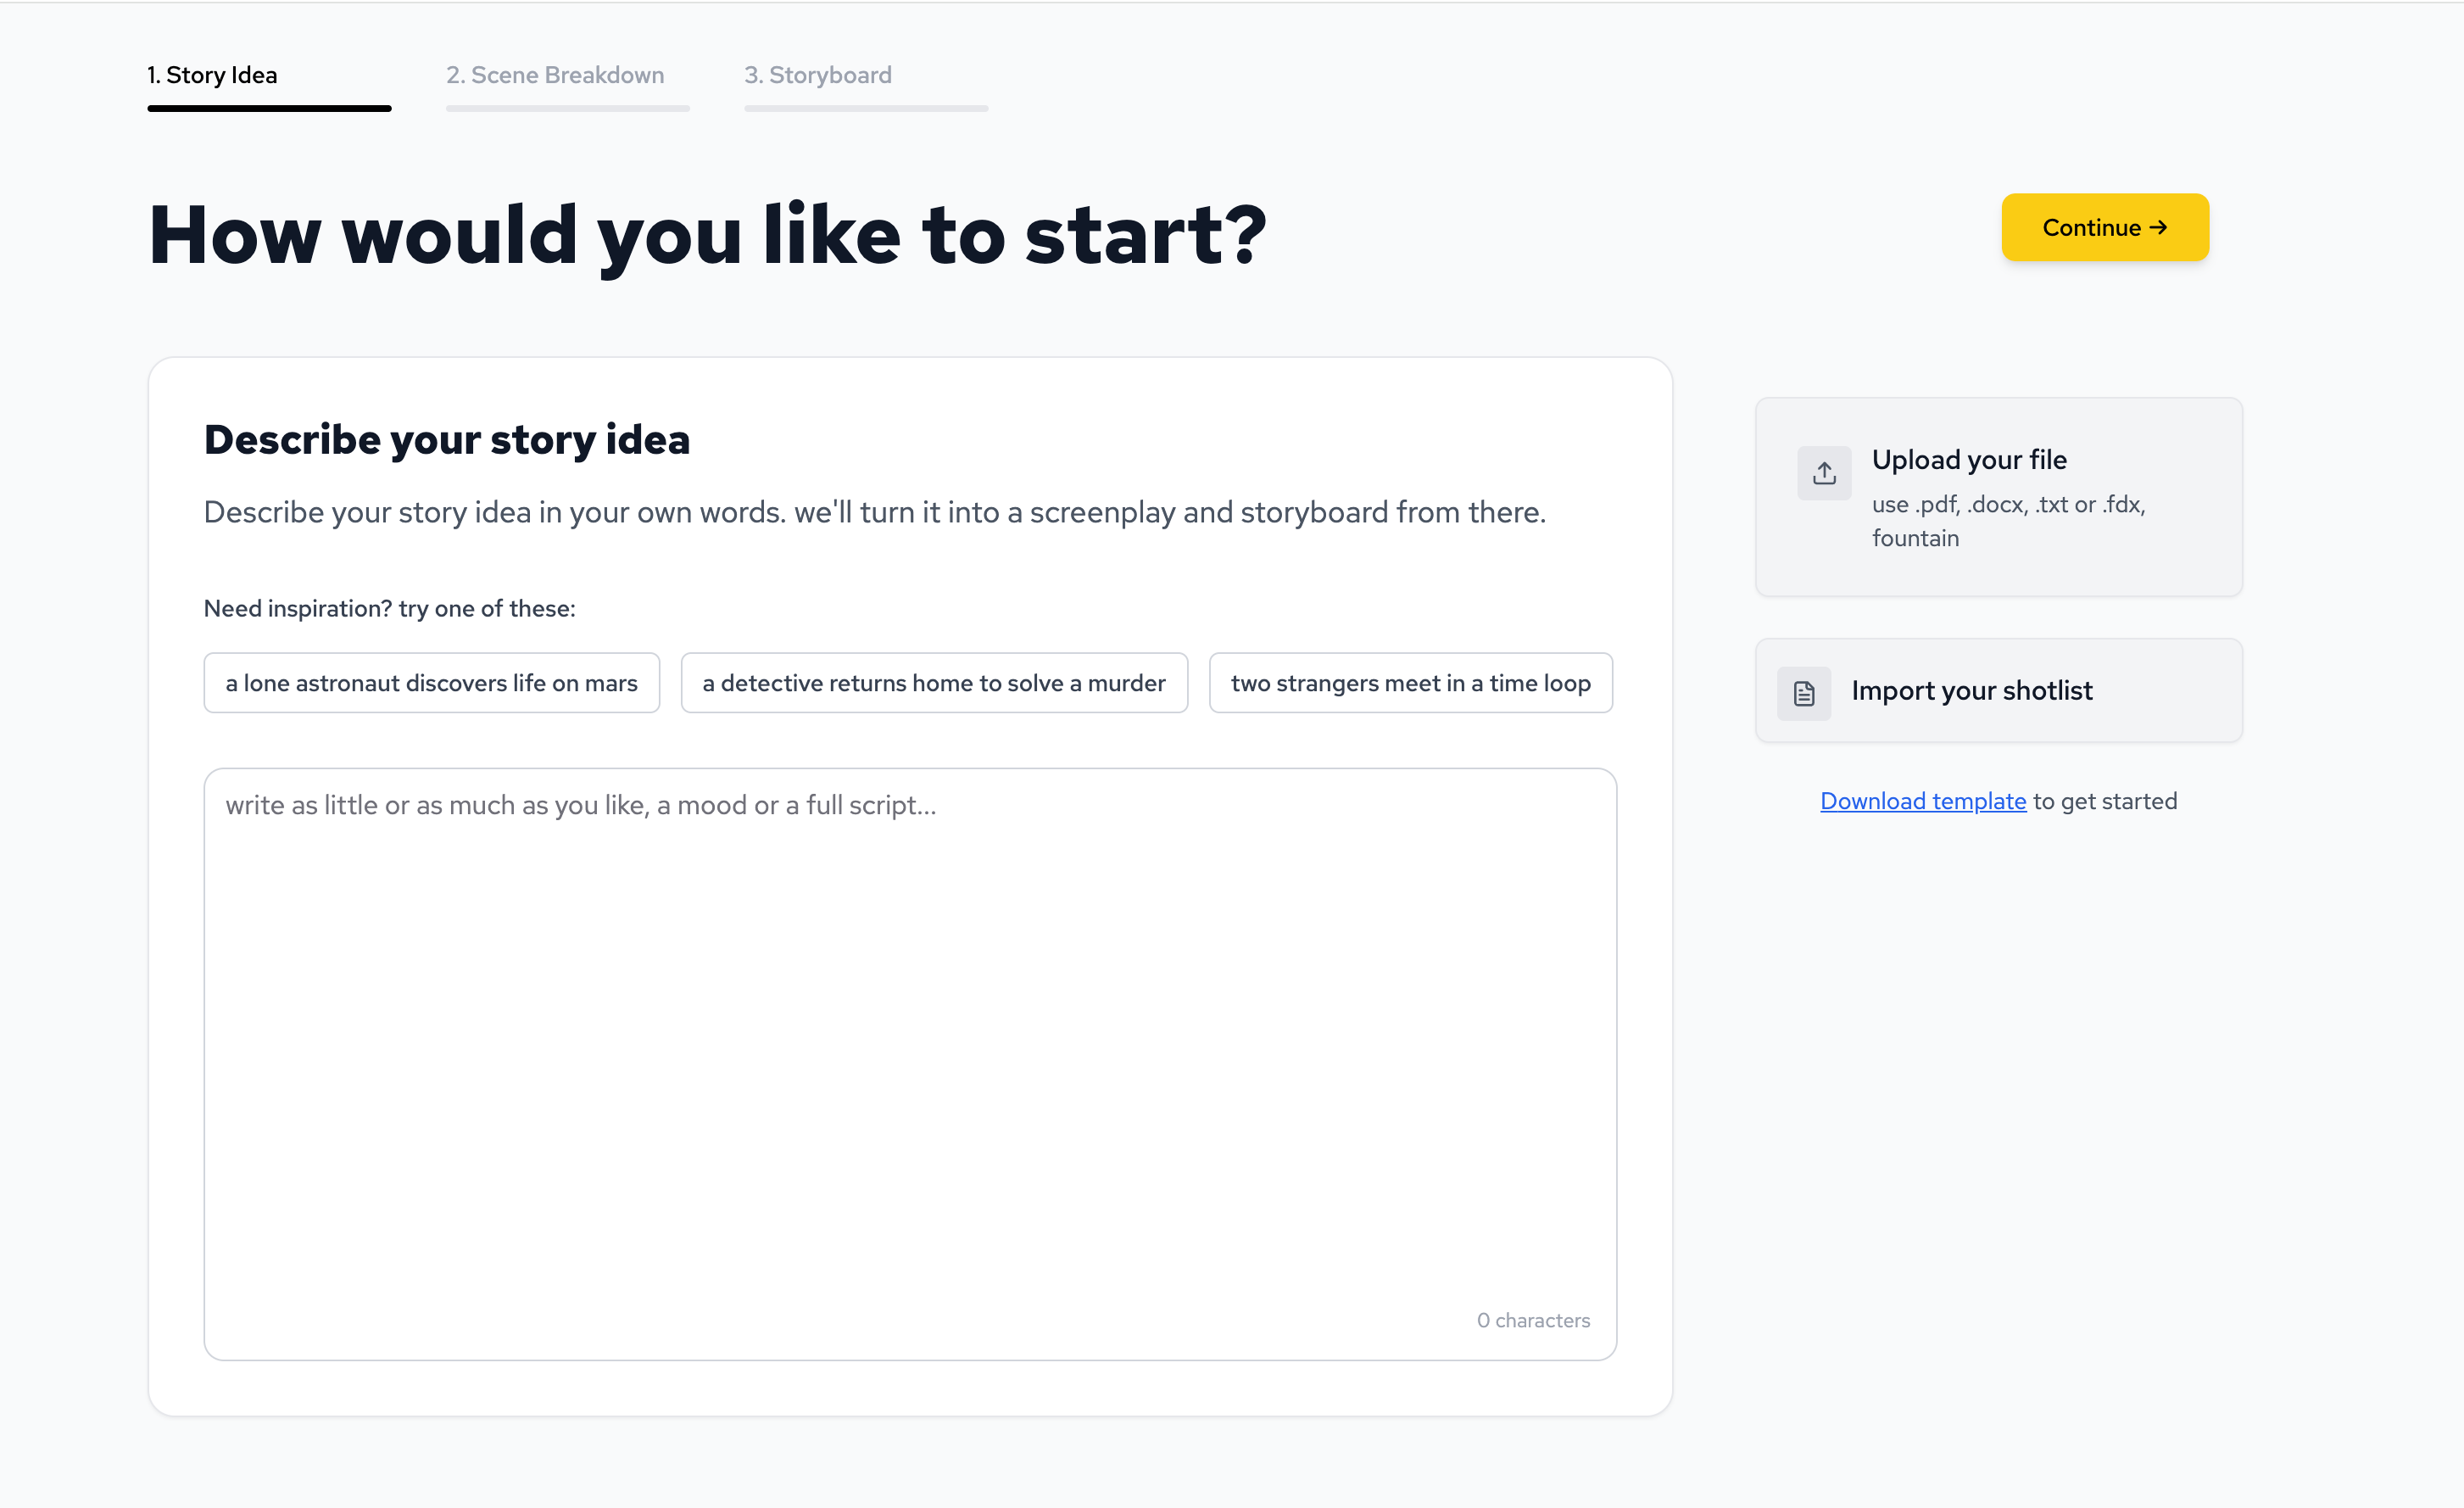The width and height of the screenshot is (2464, 1508).
Task: Open the Upload your file panel
Action: click(1998, 497)
